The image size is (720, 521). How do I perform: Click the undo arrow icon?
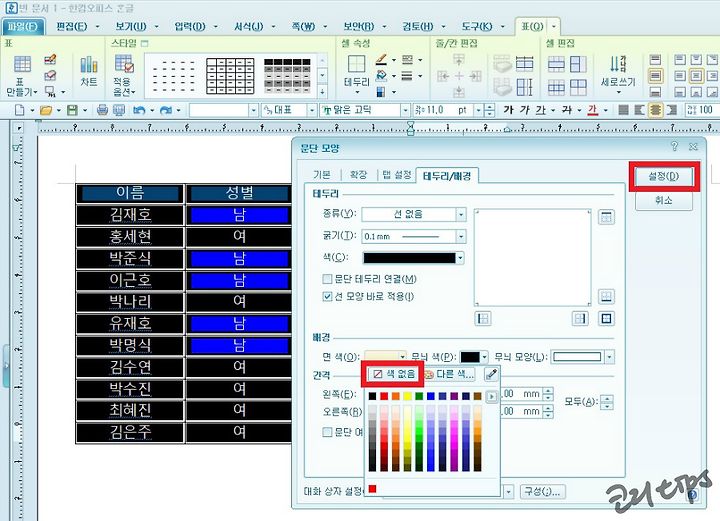(139, 110)
